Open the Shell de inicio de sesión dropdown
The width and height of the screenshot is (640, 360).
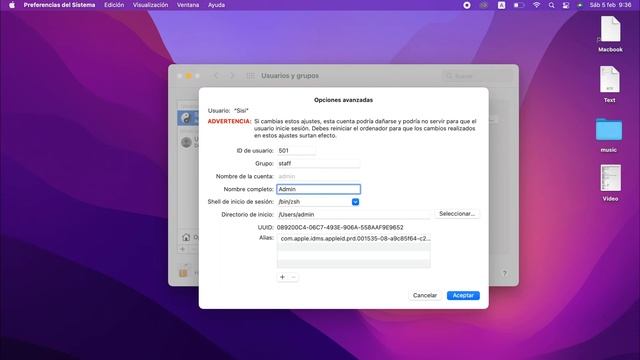356,202
